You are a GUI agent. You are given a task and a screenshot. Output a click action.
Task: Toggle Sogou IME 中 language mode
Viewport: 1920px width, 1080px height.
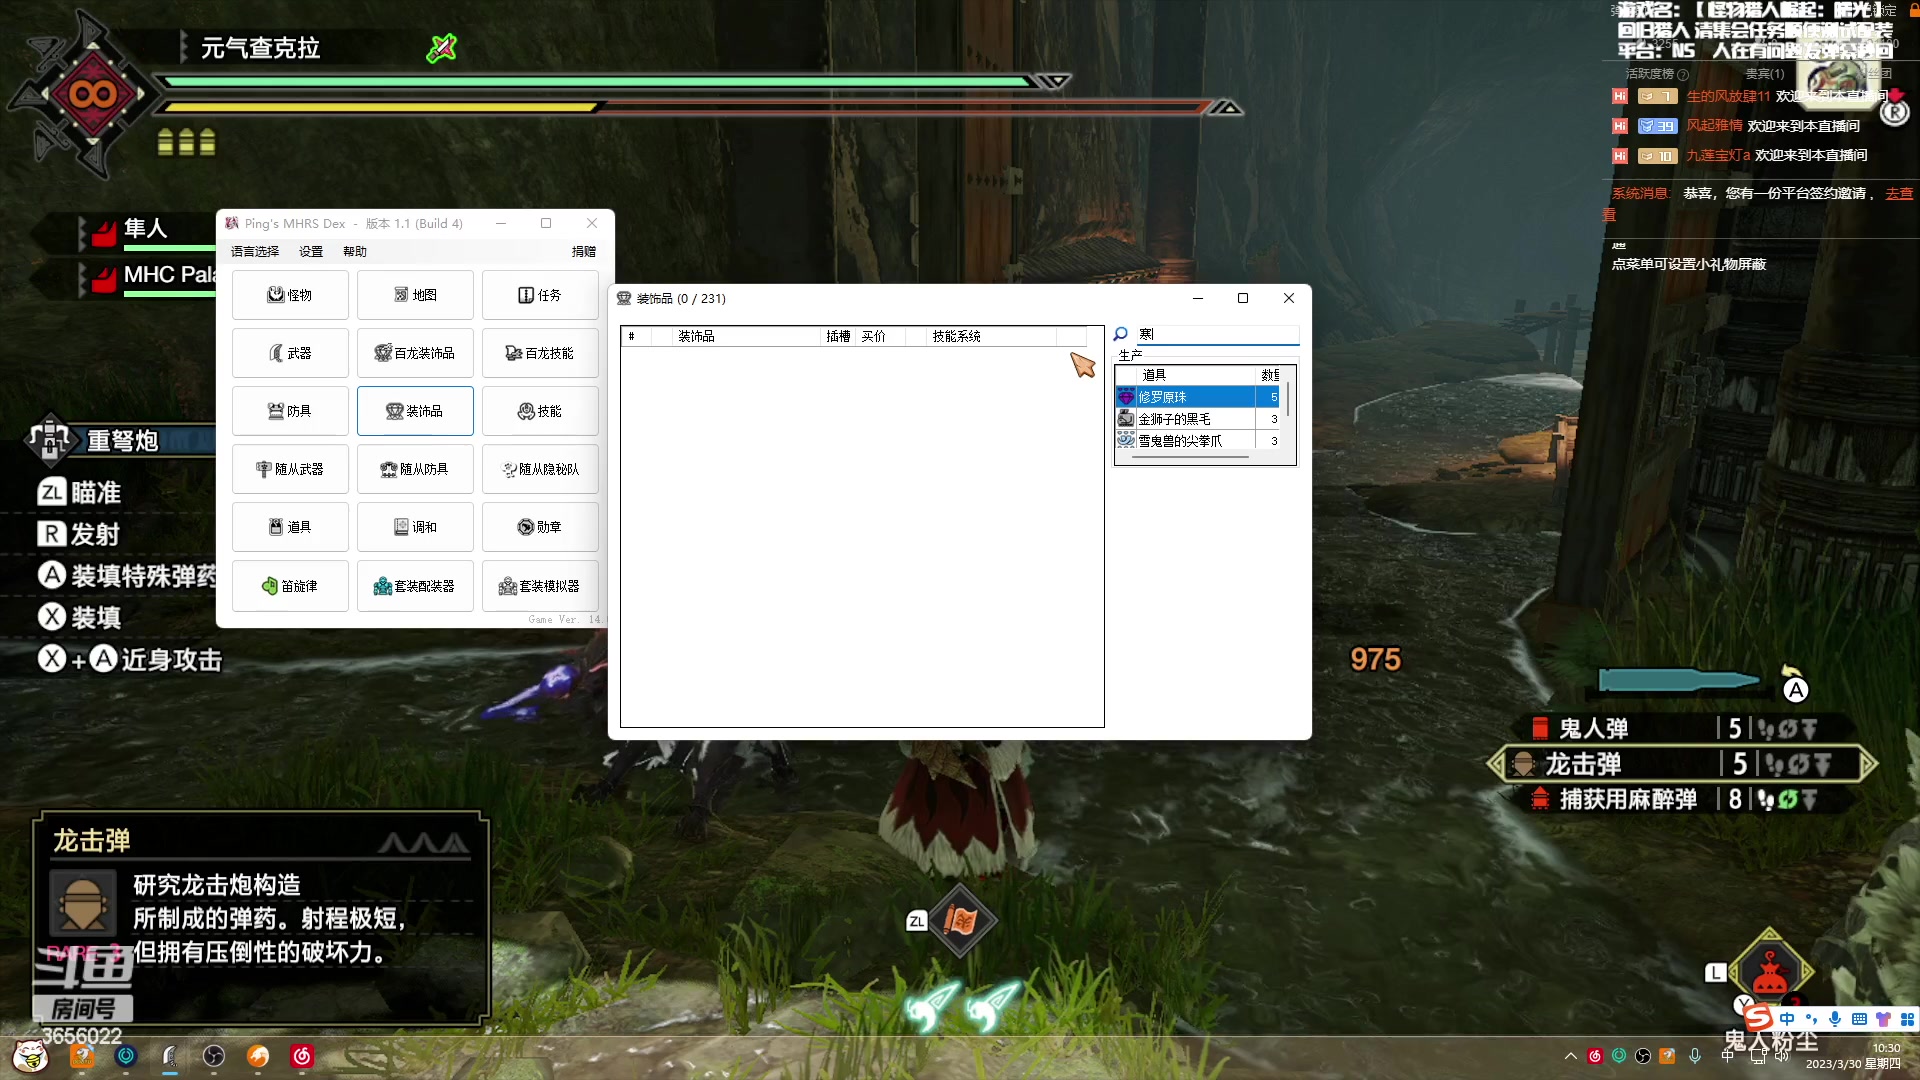1787,1019
